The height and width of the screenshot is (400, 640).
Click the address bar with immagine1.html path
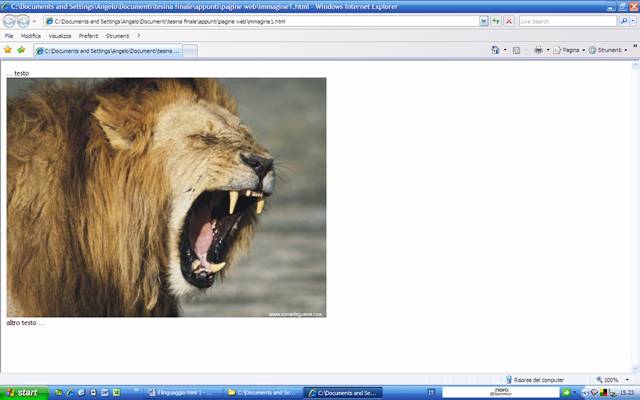click(x=261, y=21)
